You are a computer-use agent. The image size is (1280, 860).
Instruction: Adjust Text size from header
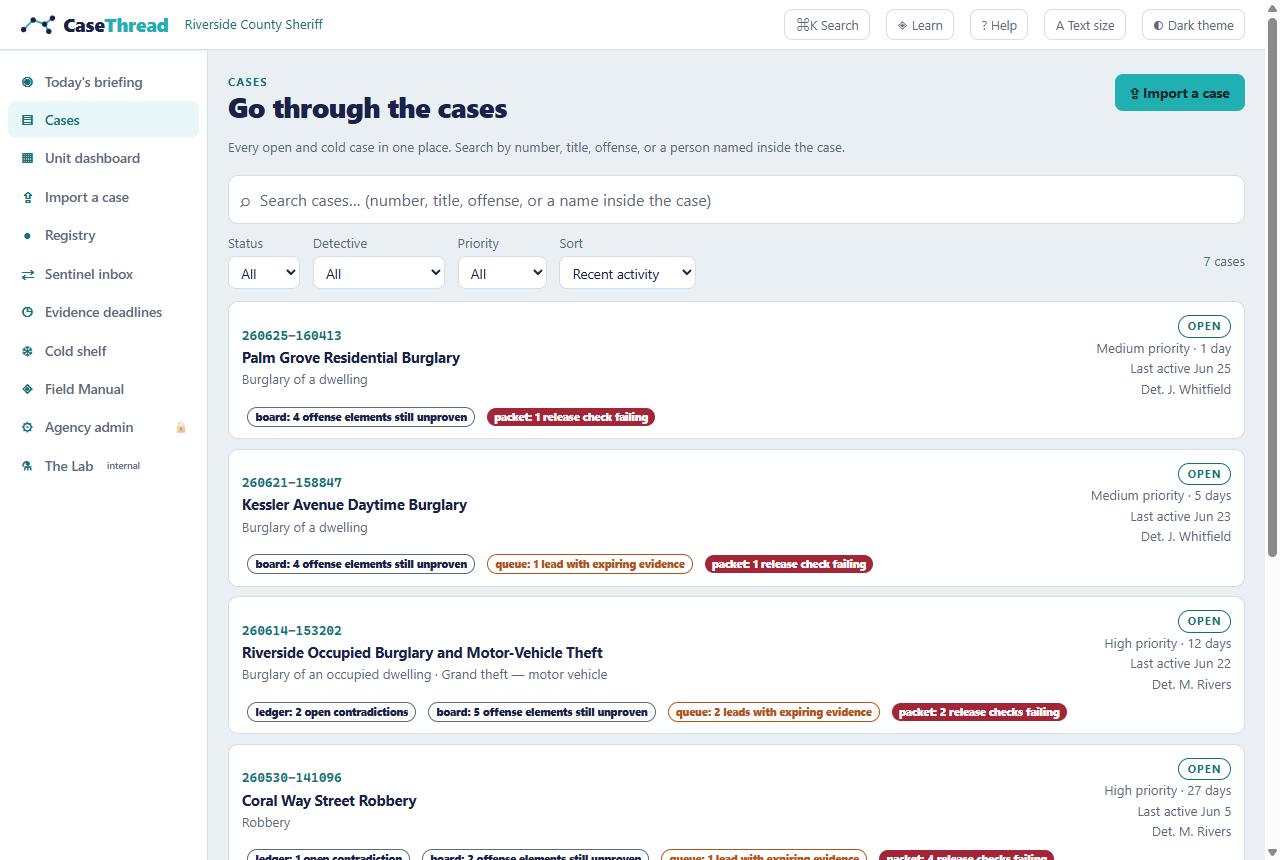click(x=1085, y=25)
